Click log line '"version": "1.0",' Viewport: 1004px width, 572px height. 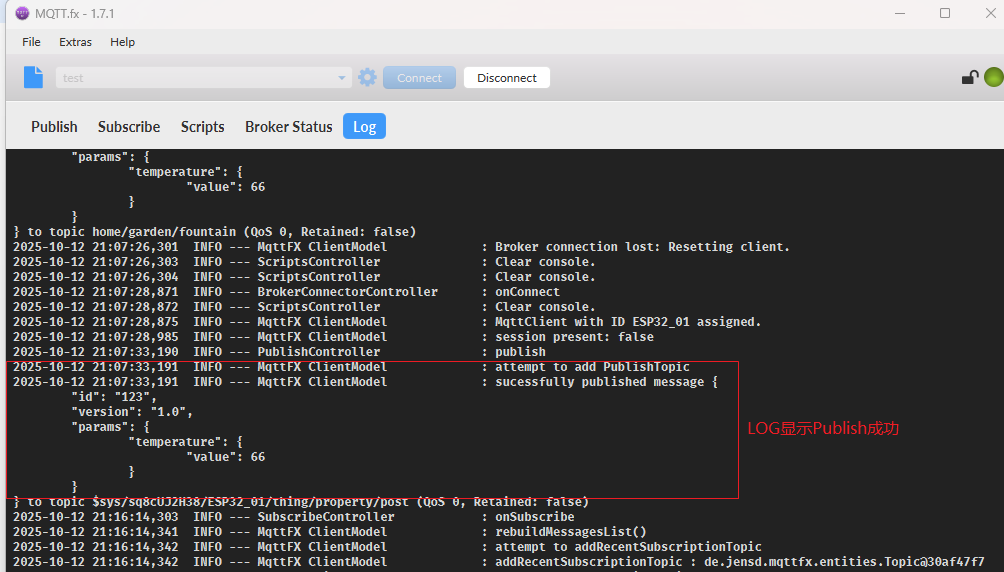pyautogui.click(x=132, y=411)
